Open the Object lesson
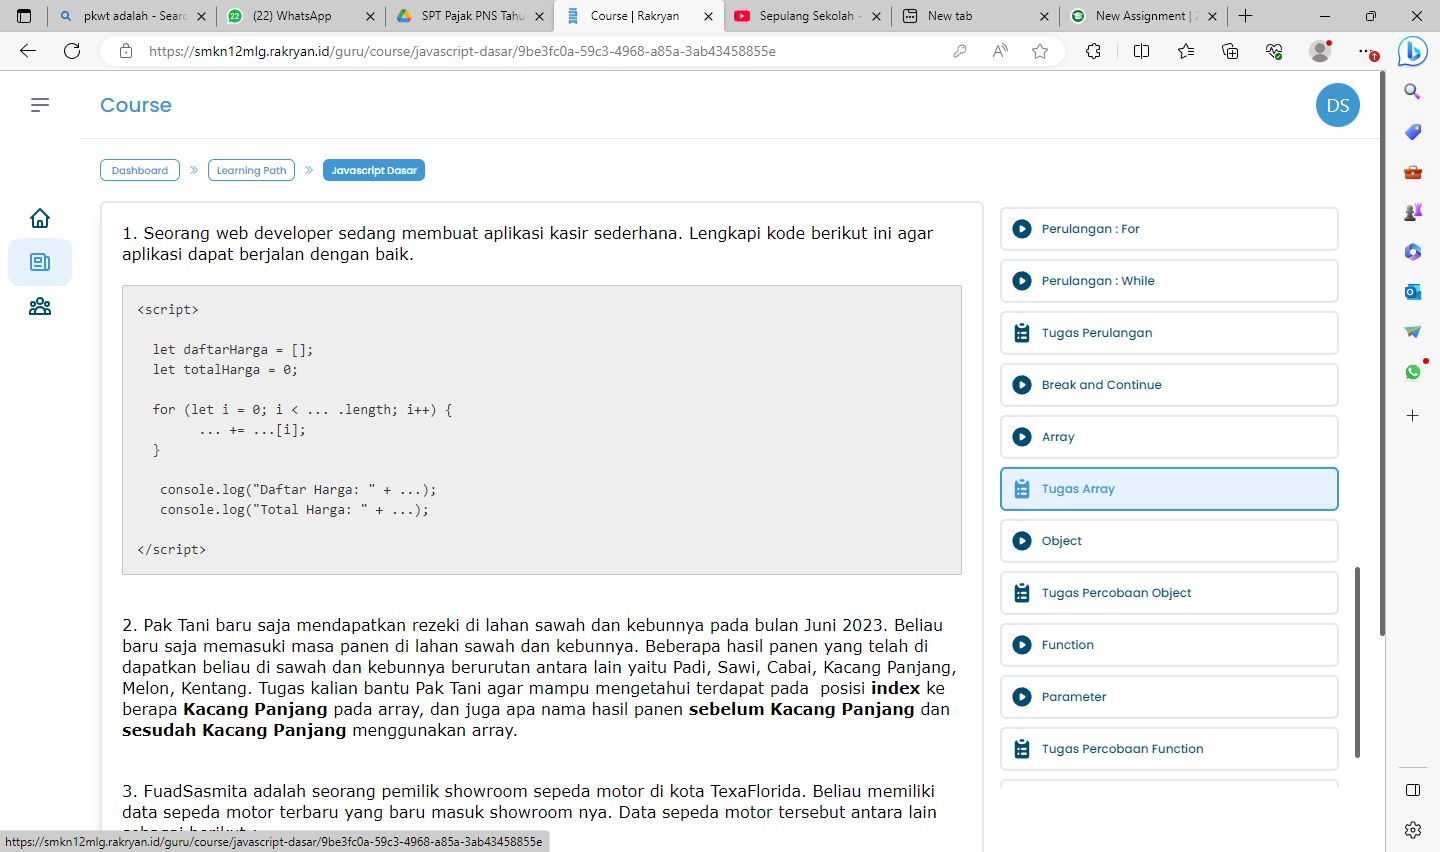1440x852 pixels. [1169, 541]
